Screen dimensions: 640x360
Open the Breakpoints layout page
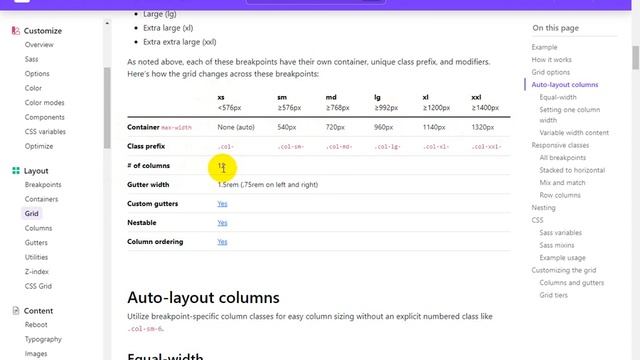43,184
